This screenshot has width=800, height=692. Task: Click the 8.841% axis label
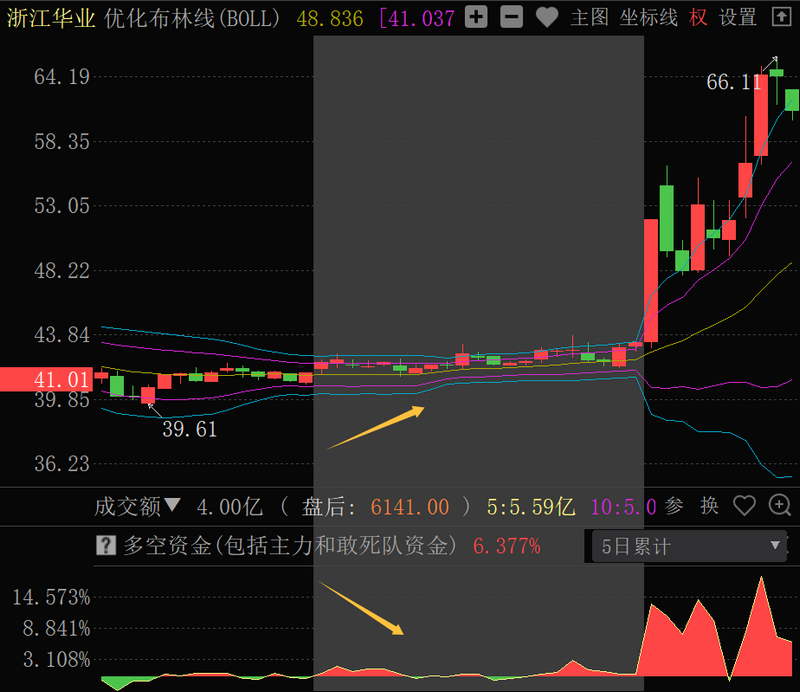(x=56, y=629)
